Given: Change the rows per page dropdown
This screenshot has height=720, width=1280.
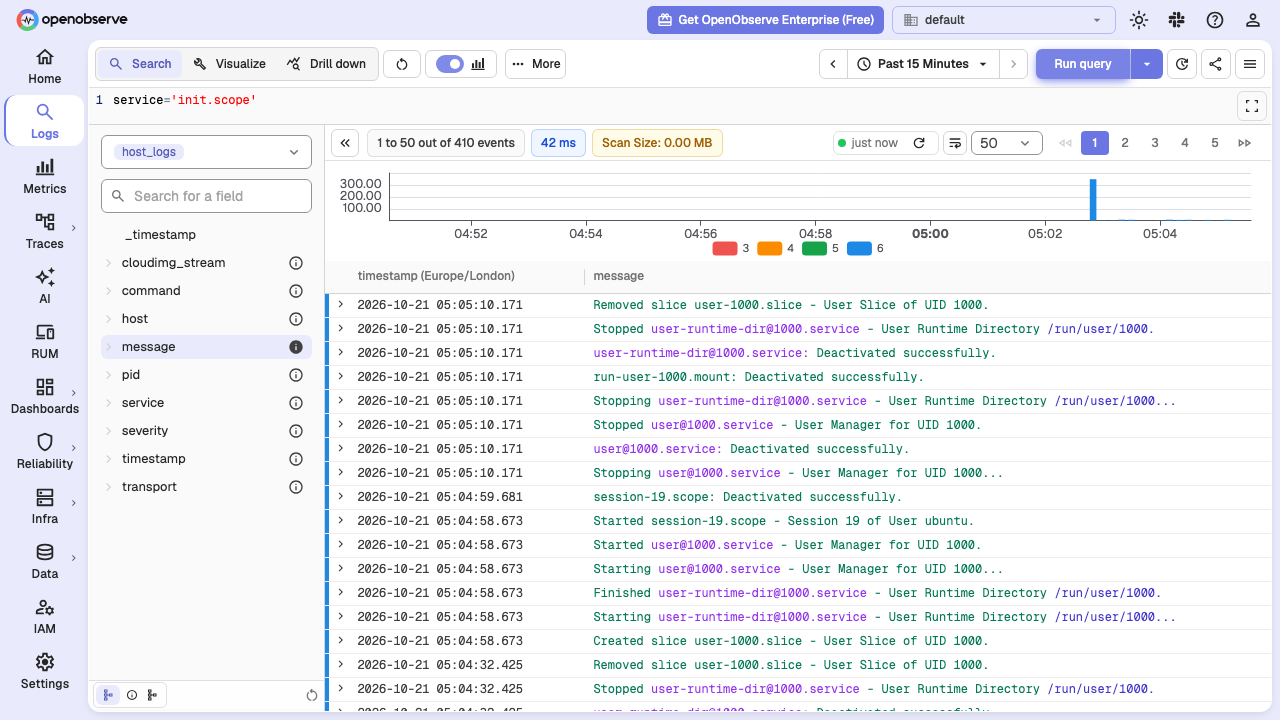Looking at the screenshot, I should point(1007,143).
